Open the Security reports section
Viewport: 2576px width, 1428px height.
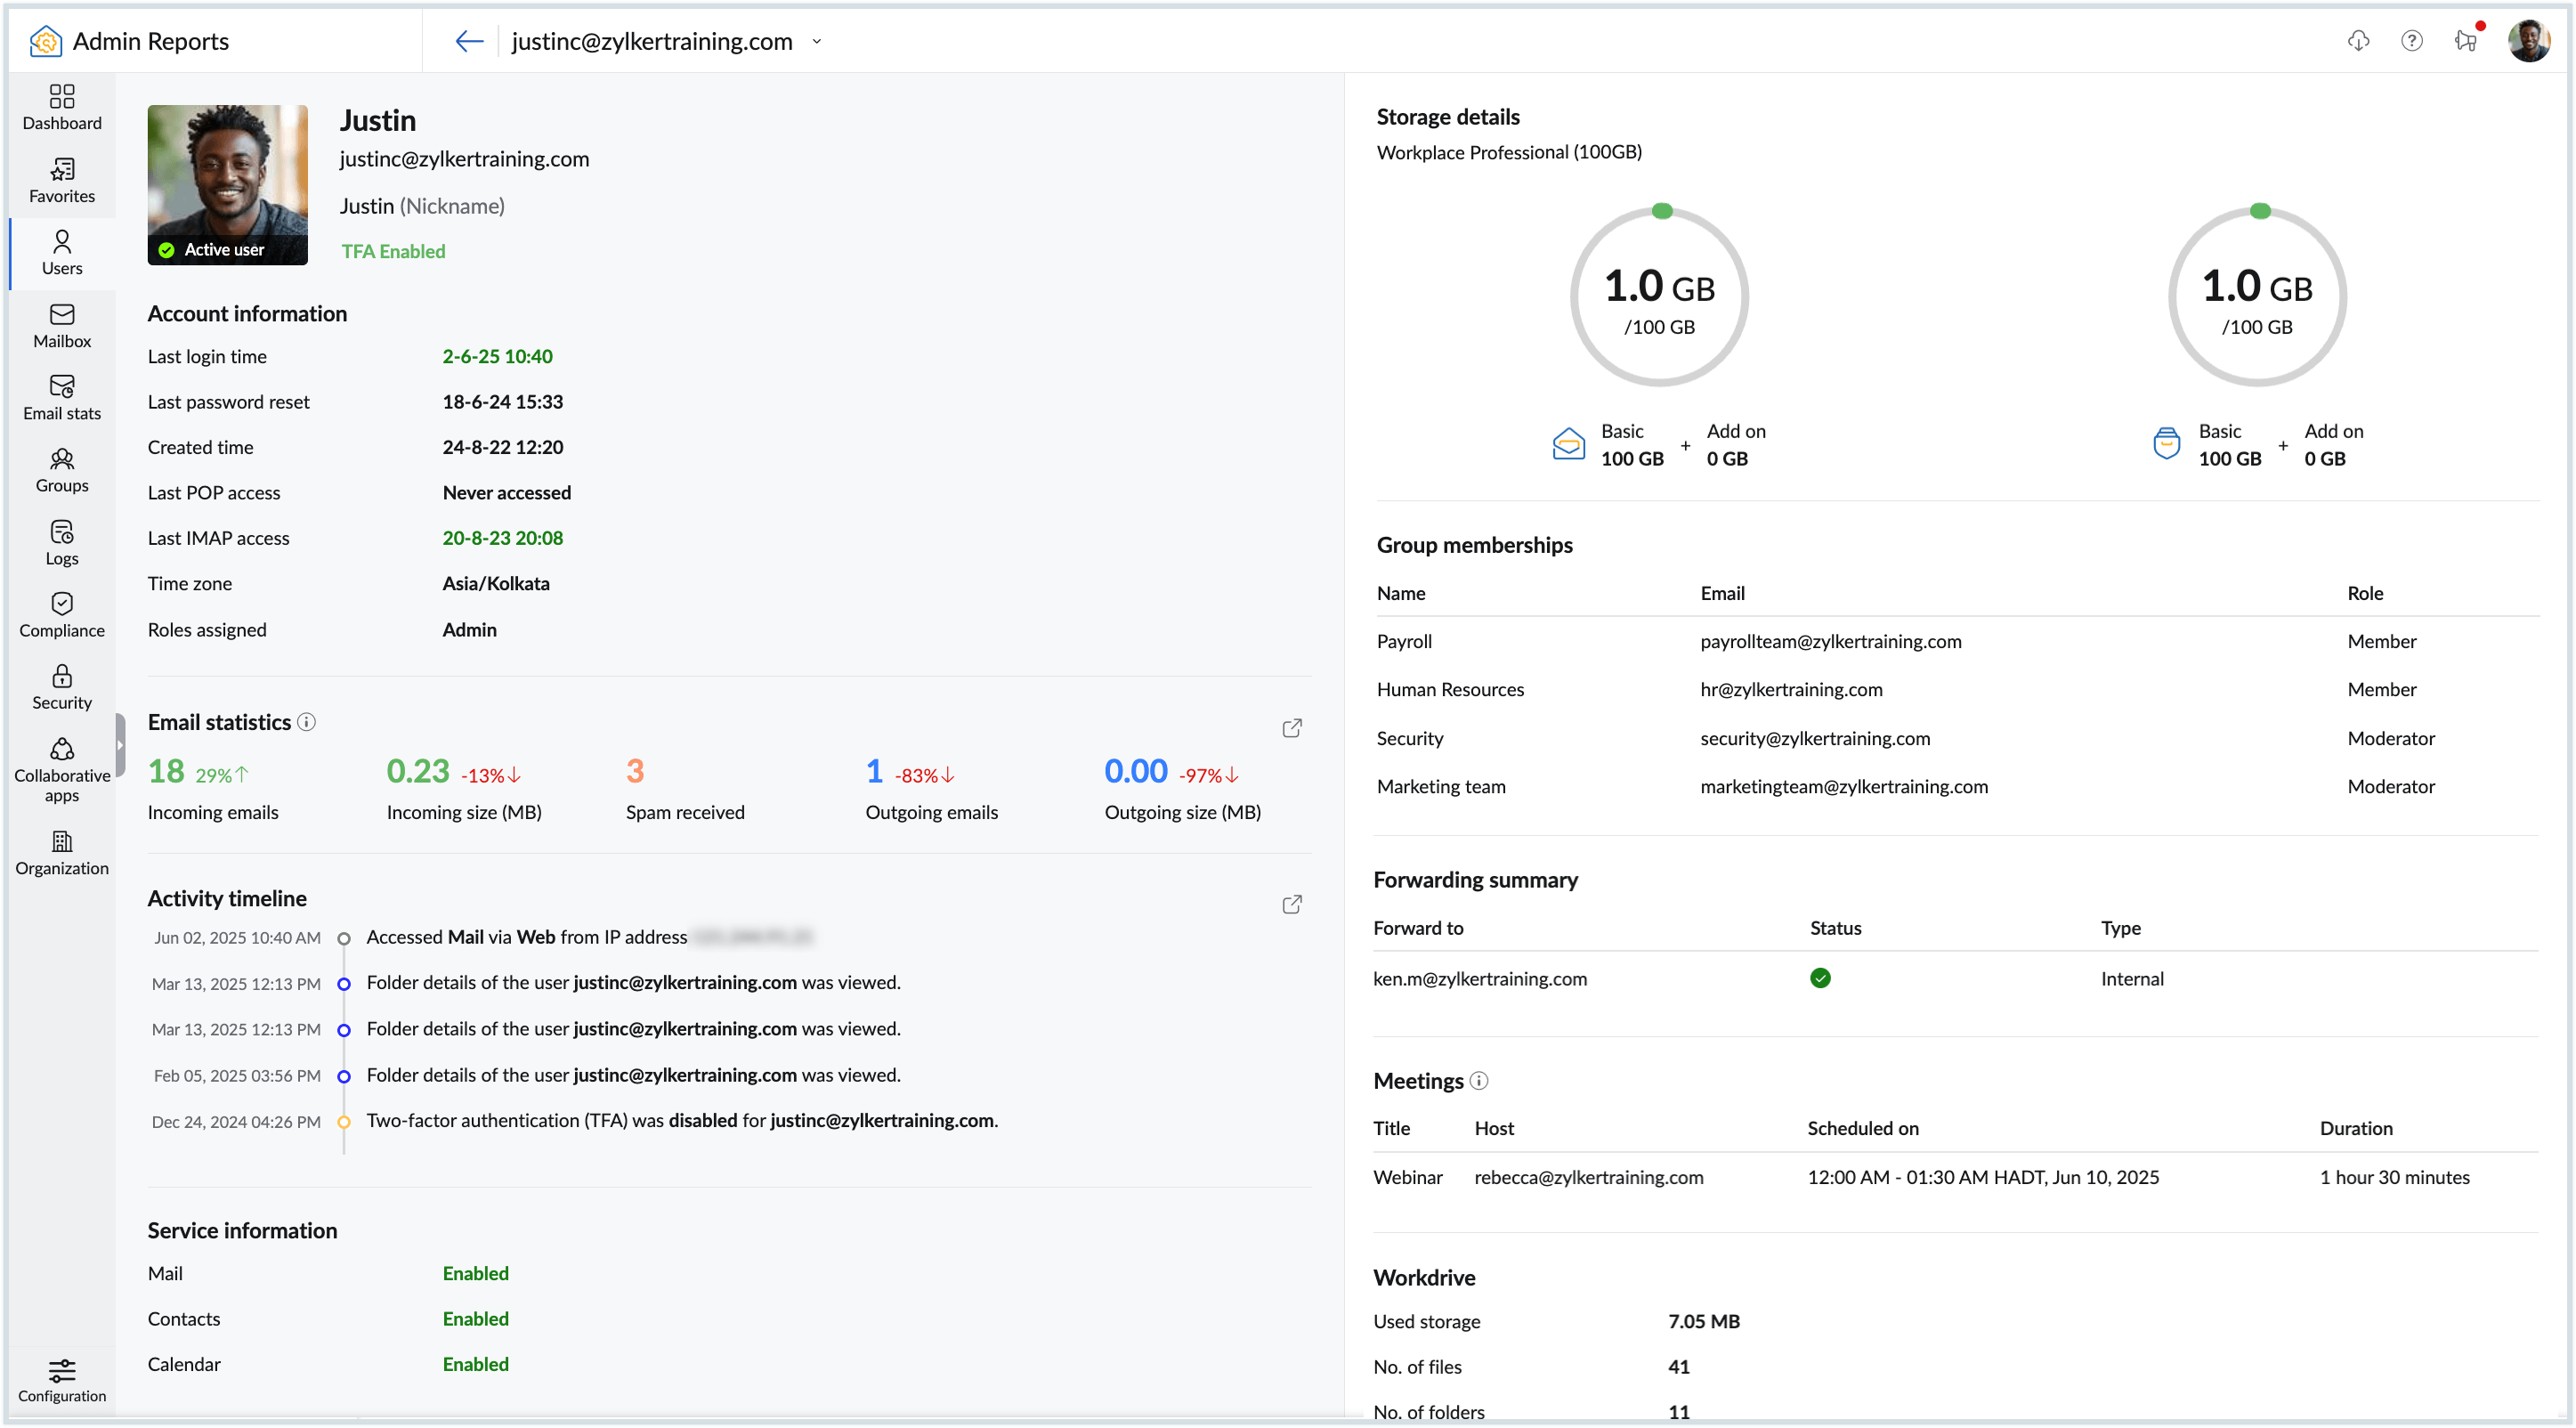click(x=62, y=688)
